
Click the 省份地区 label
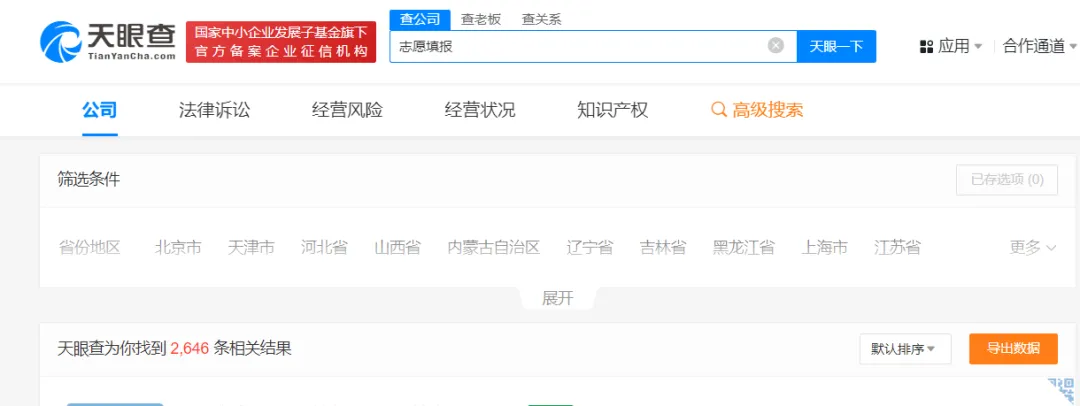point(90,247)
